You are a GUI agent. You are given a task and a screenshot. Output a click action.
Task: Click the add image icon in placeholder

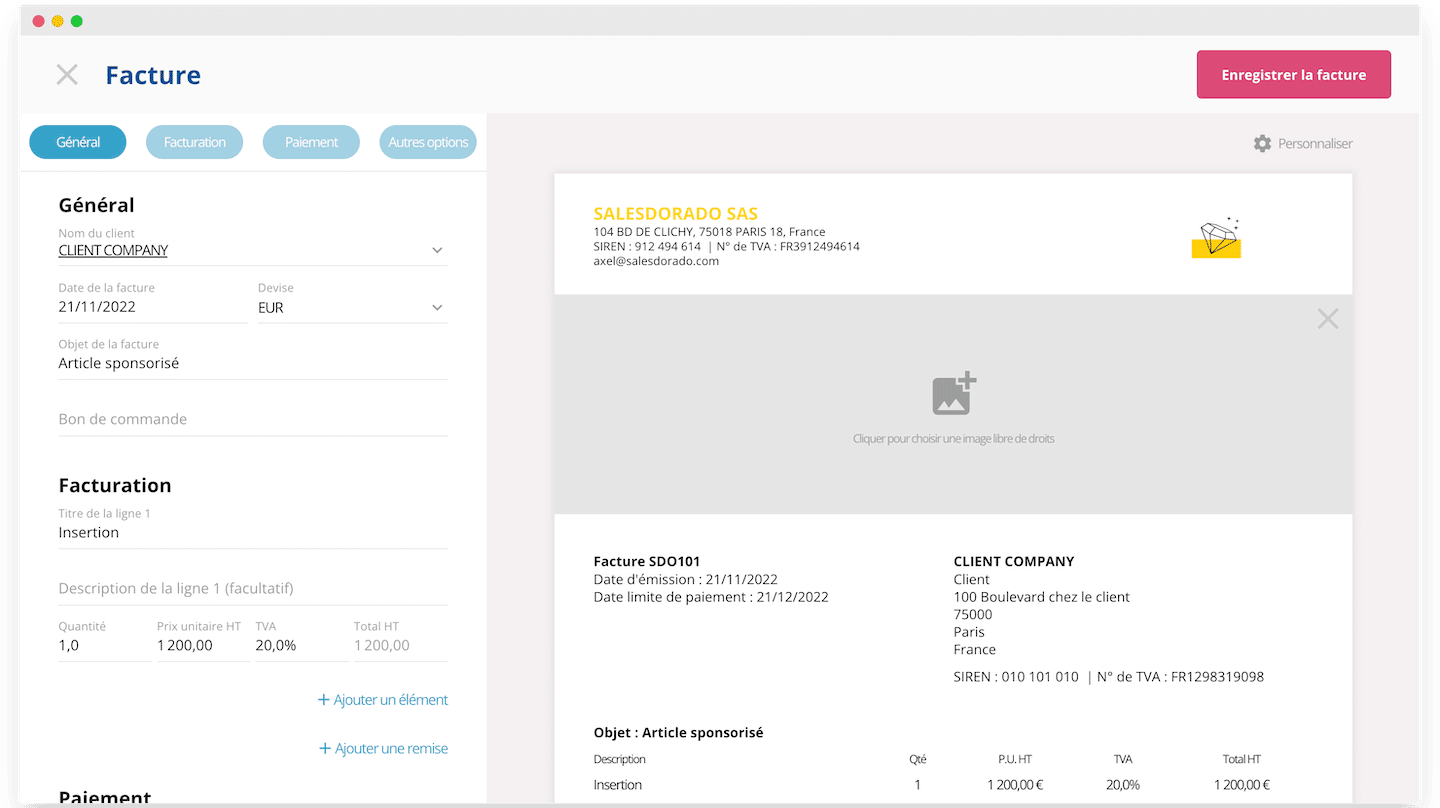[954, 394]
